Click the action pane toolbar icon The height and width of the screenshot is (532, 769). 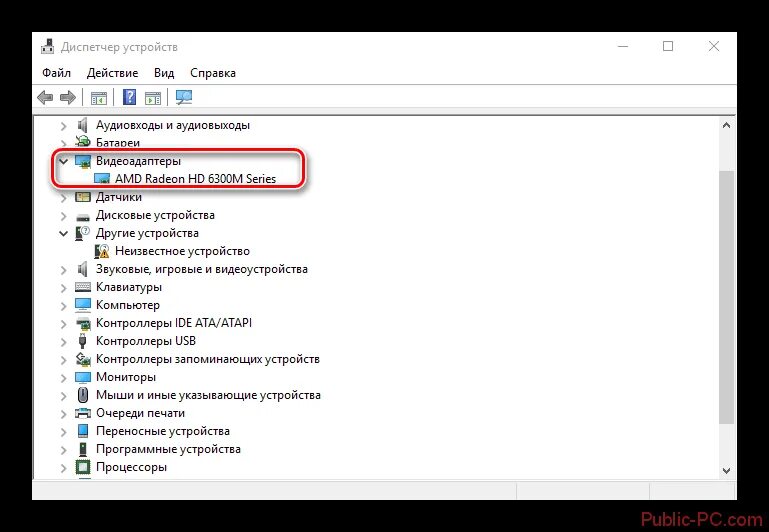[x=153, y=98]
